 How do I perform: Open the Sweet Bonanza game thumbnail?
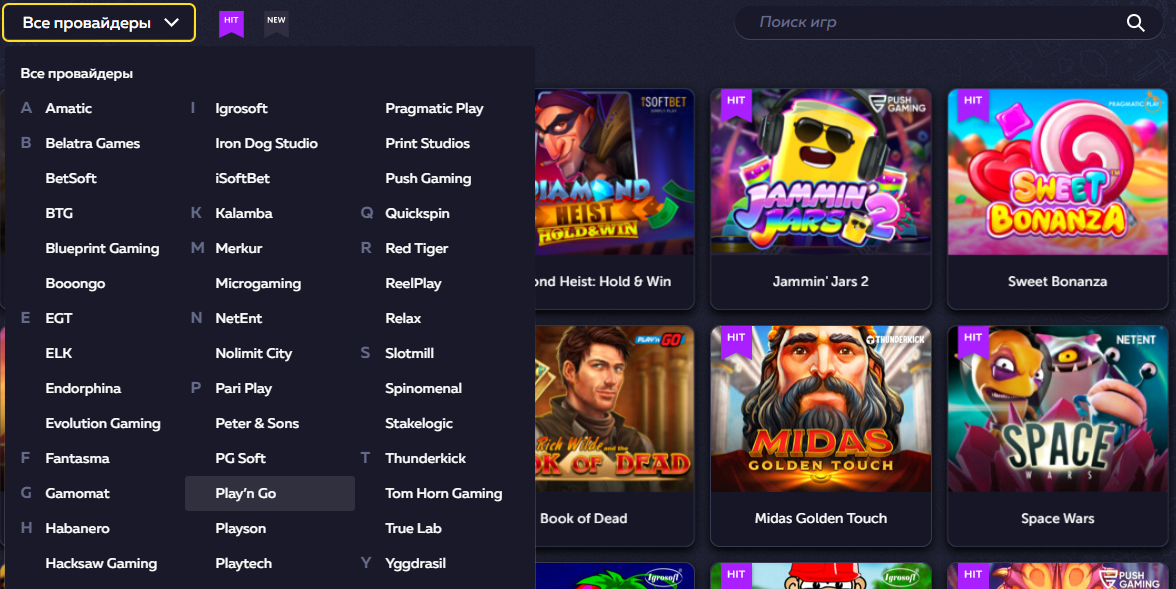coord(1058,172)
